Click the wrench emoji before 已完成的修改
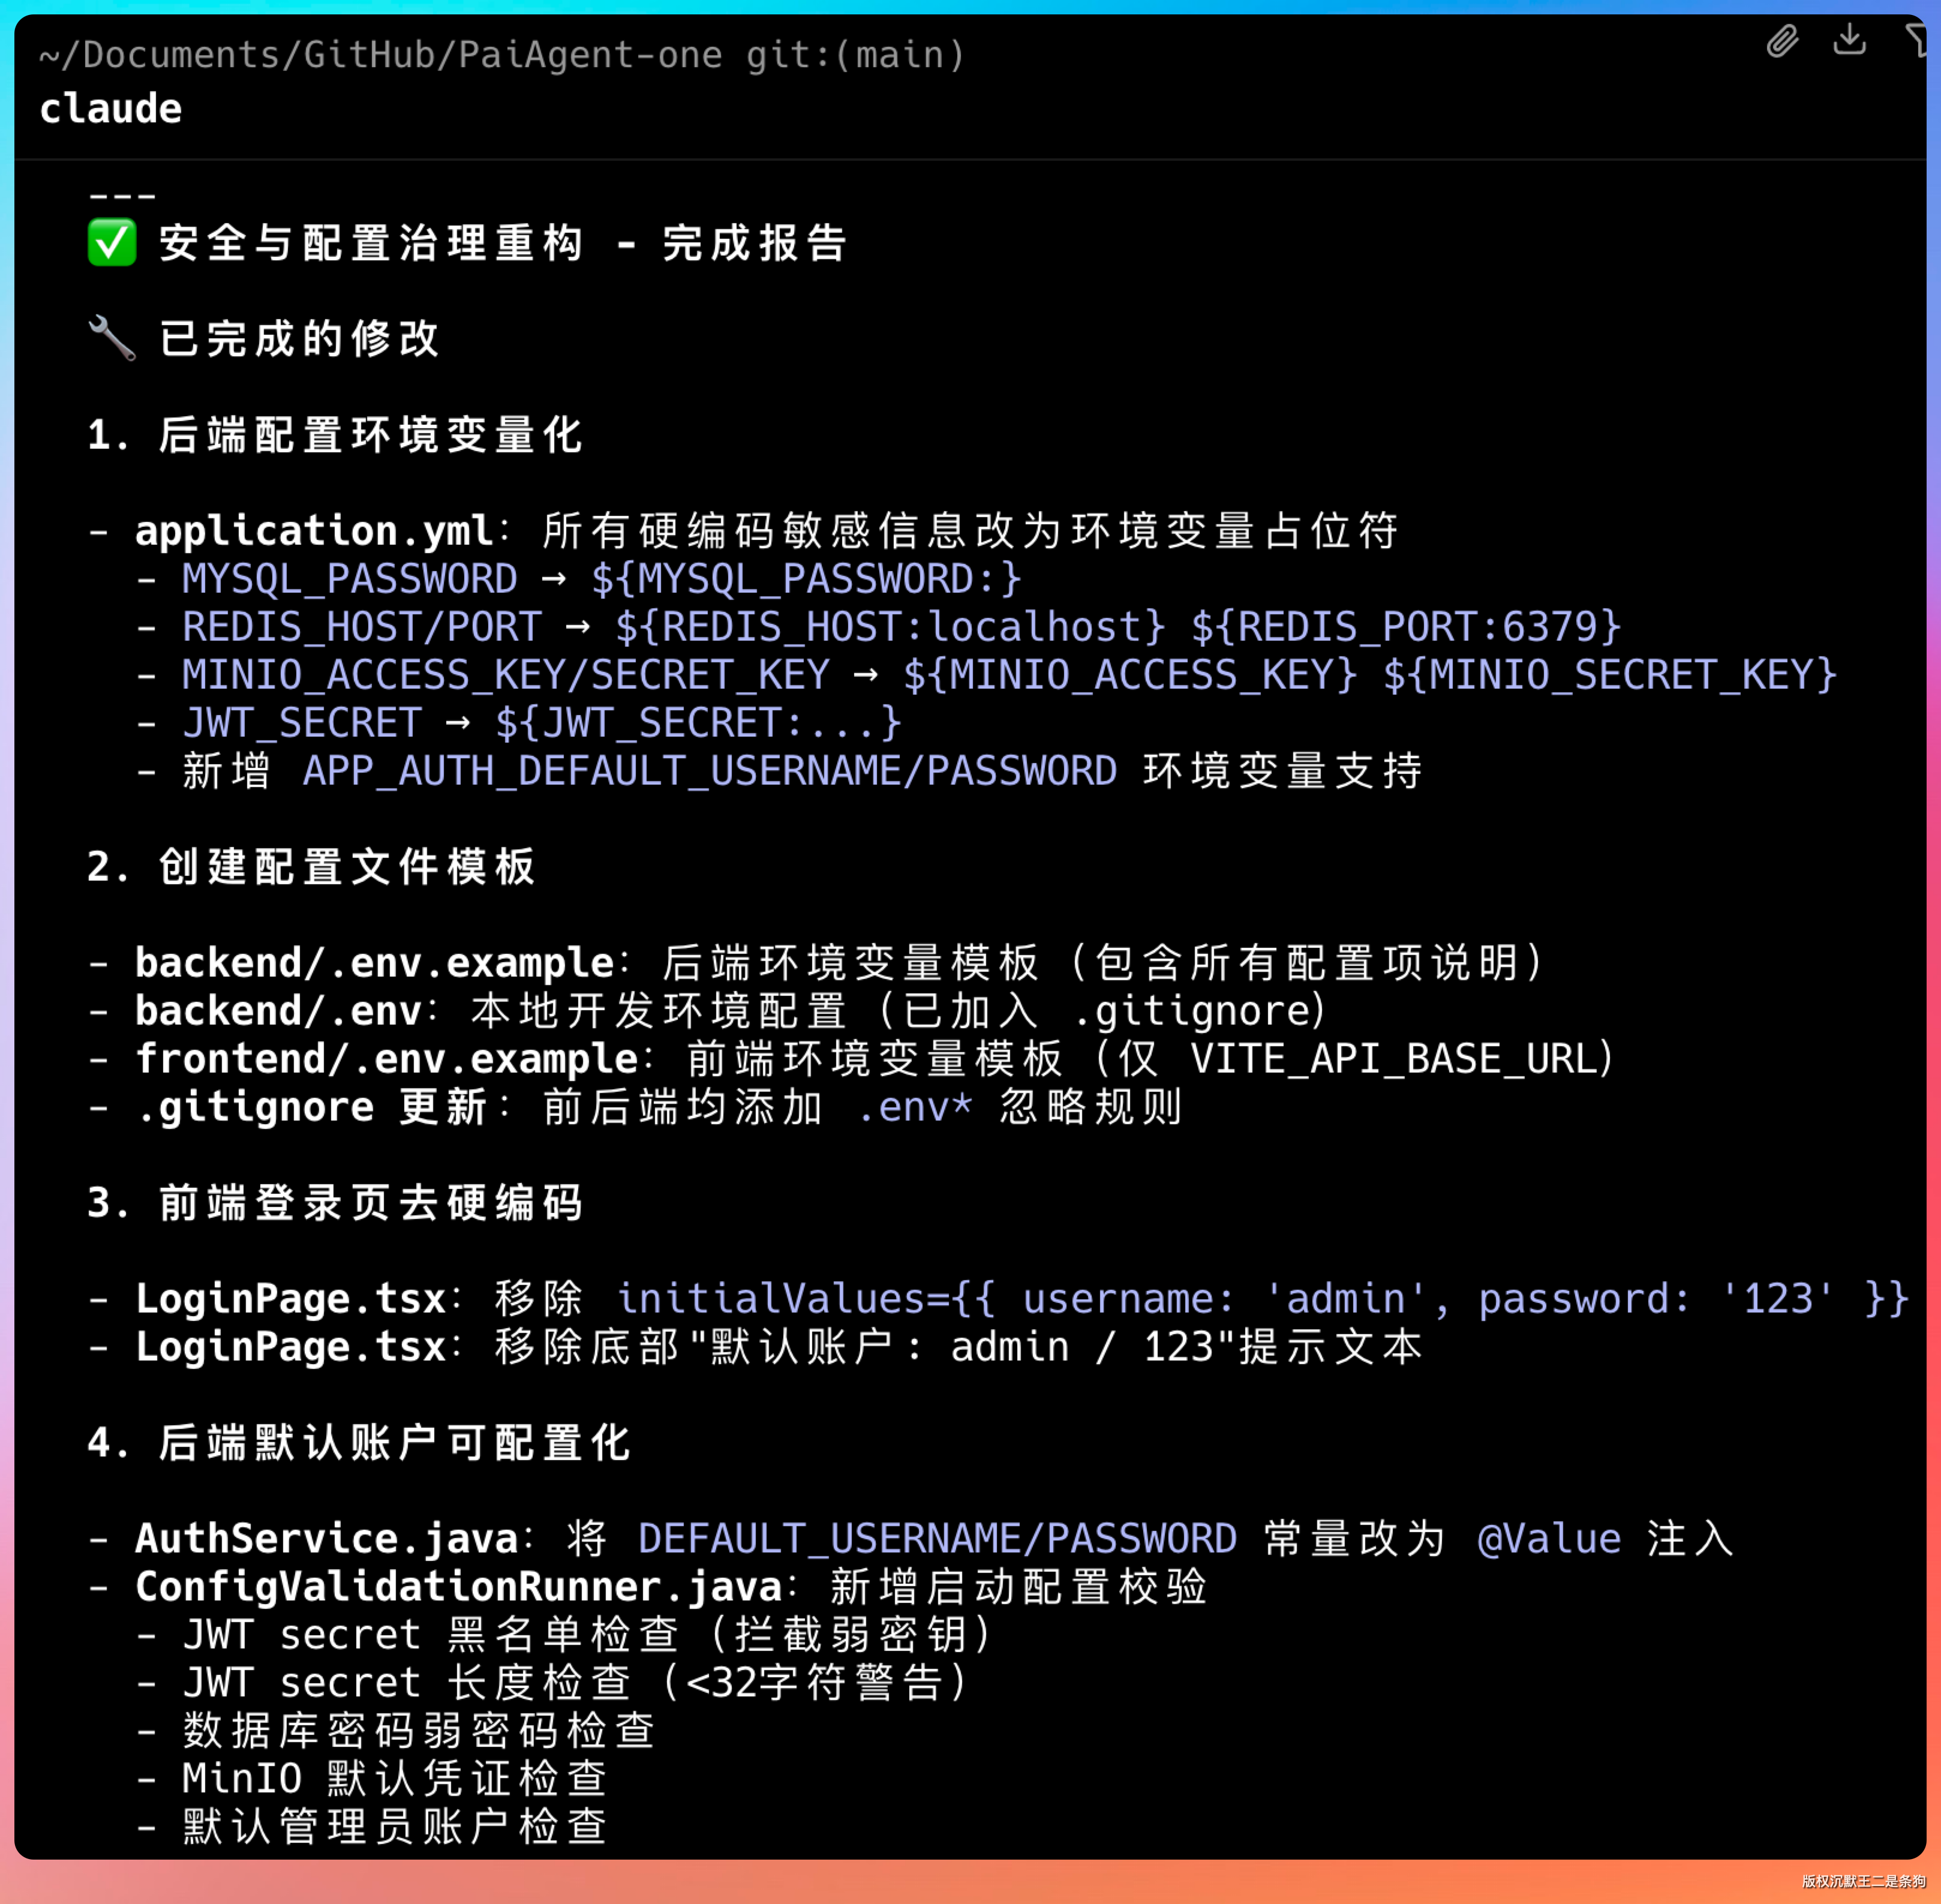The image size is (1941, 1904). pos(112,338)
